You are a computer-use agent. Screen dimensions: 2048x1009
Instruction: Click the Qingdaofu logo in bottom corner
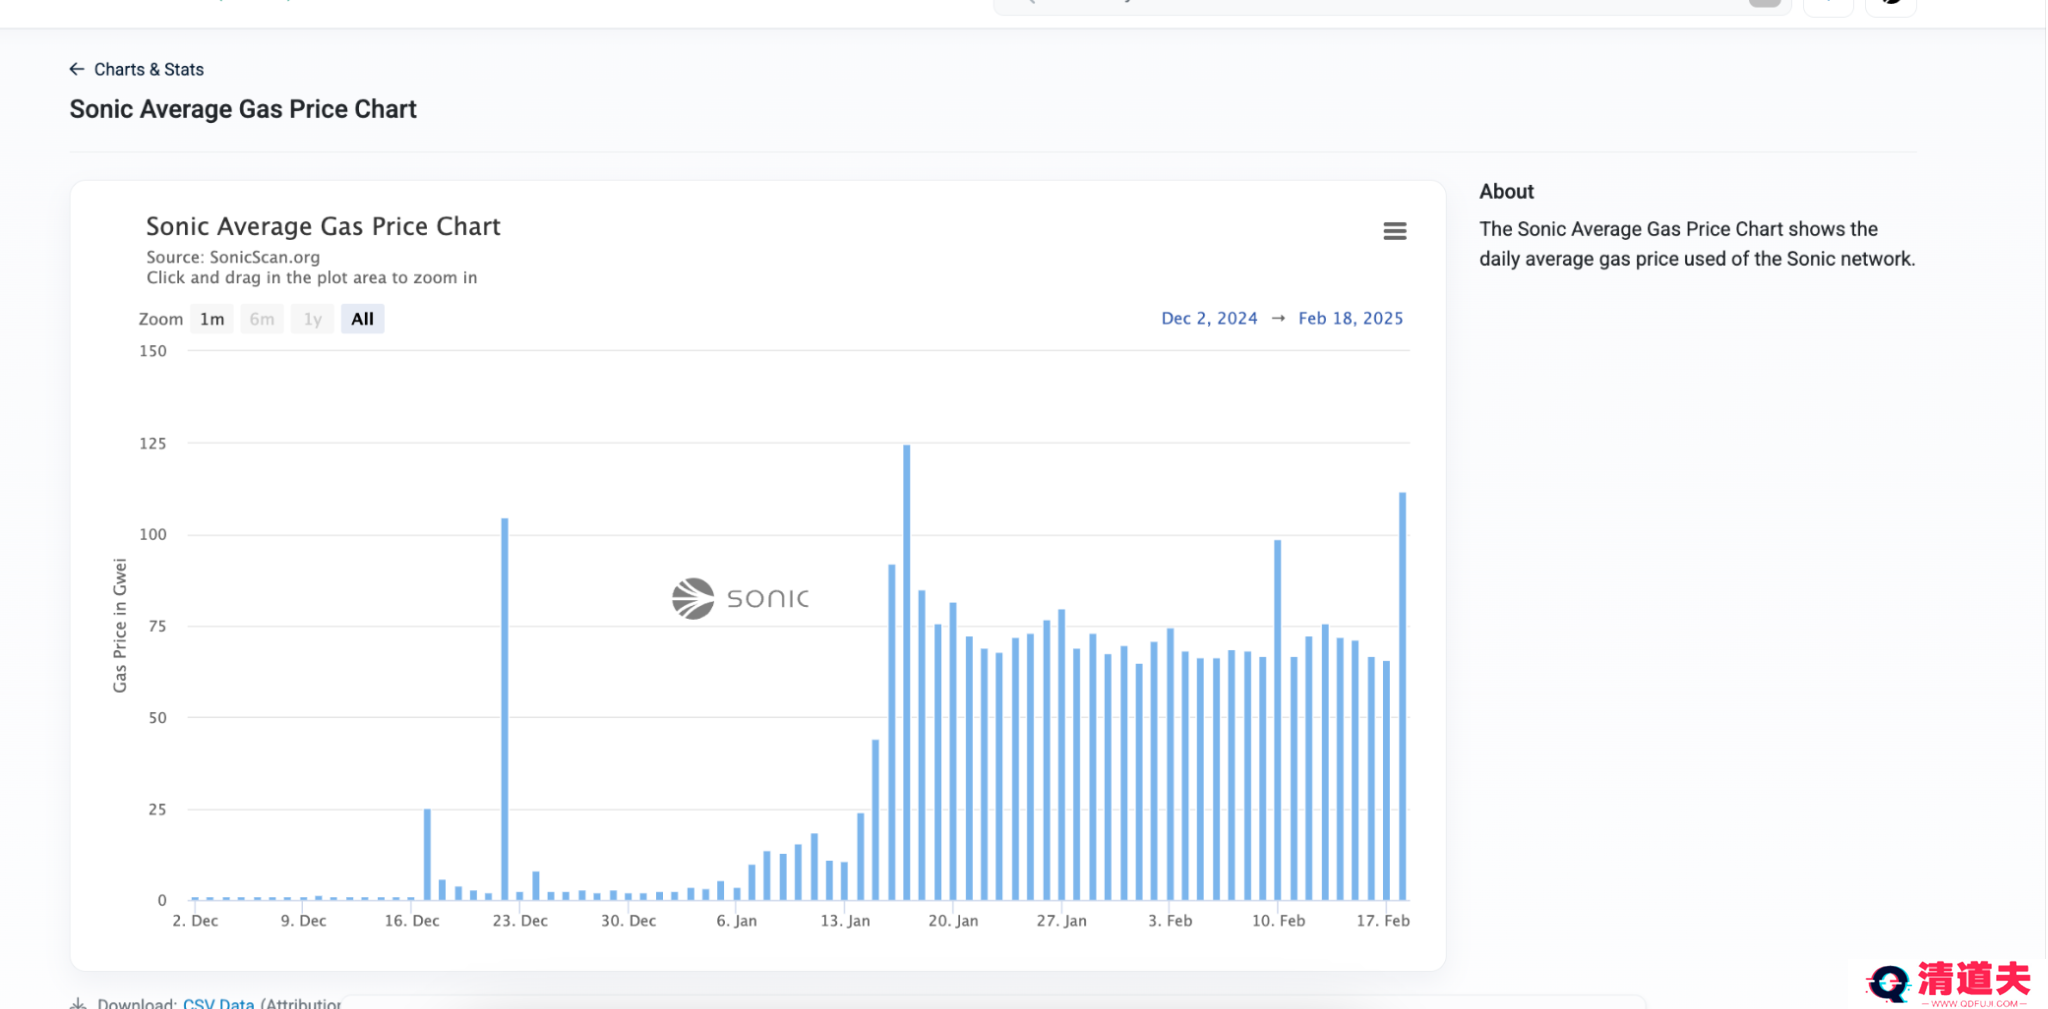[1948, 983]
